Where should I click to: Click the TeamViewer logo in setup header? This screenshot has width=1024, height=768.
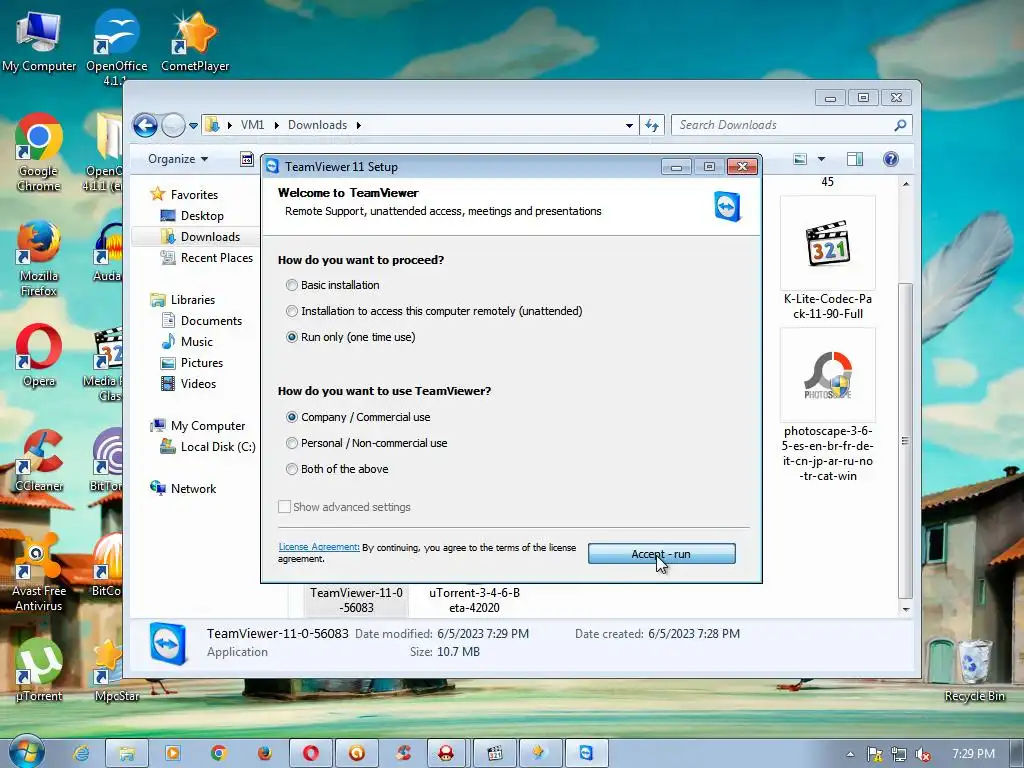pyautogui.click(x=728, y=206)
